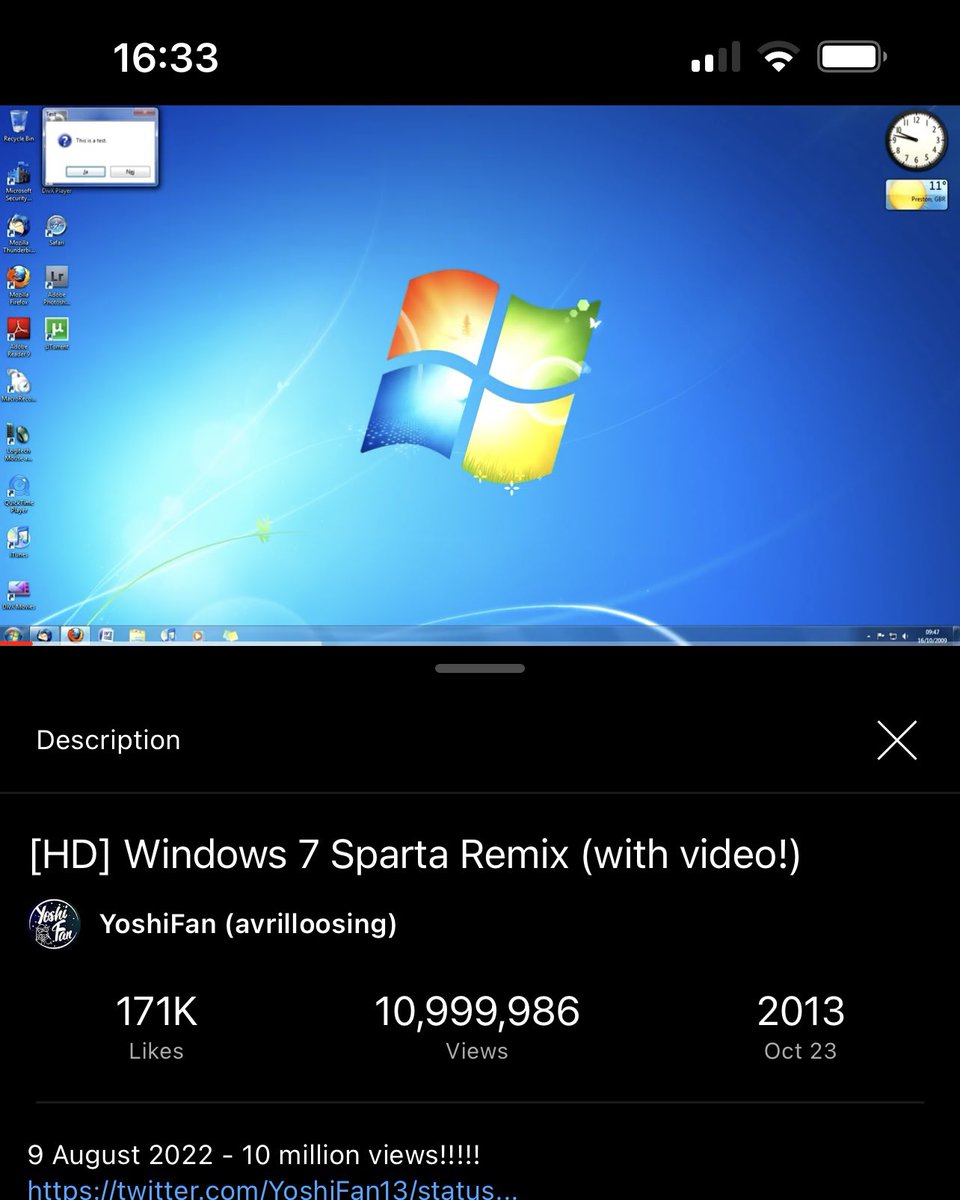Click the Word icon in Windows taskbar
The image size is (960, 1200).
pos(106,635)
